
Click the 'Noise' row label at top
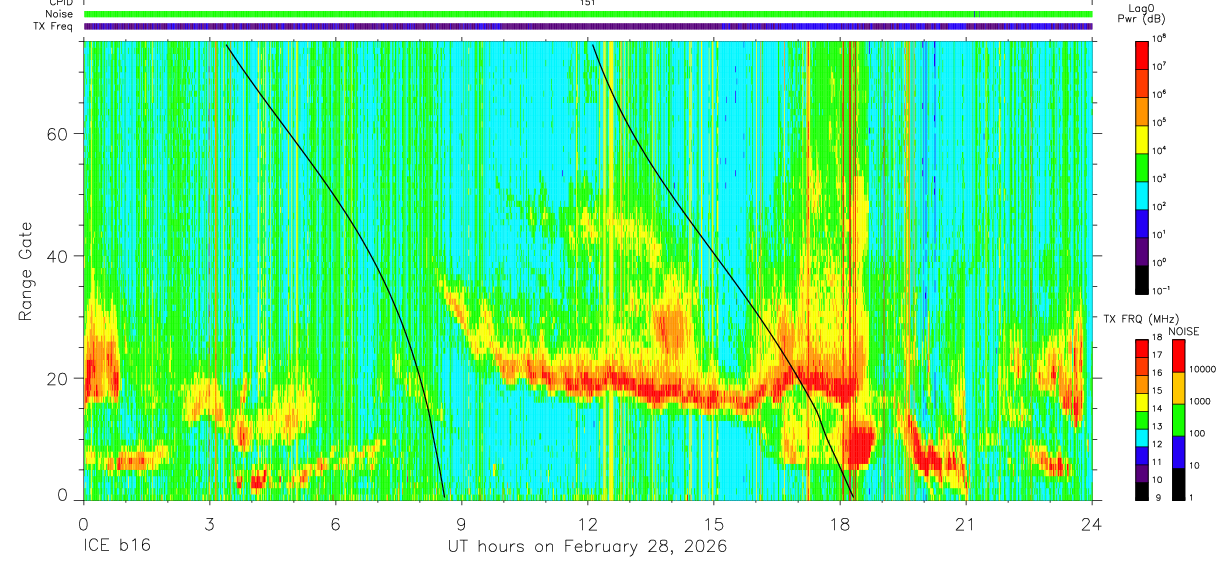pos(59,15)
